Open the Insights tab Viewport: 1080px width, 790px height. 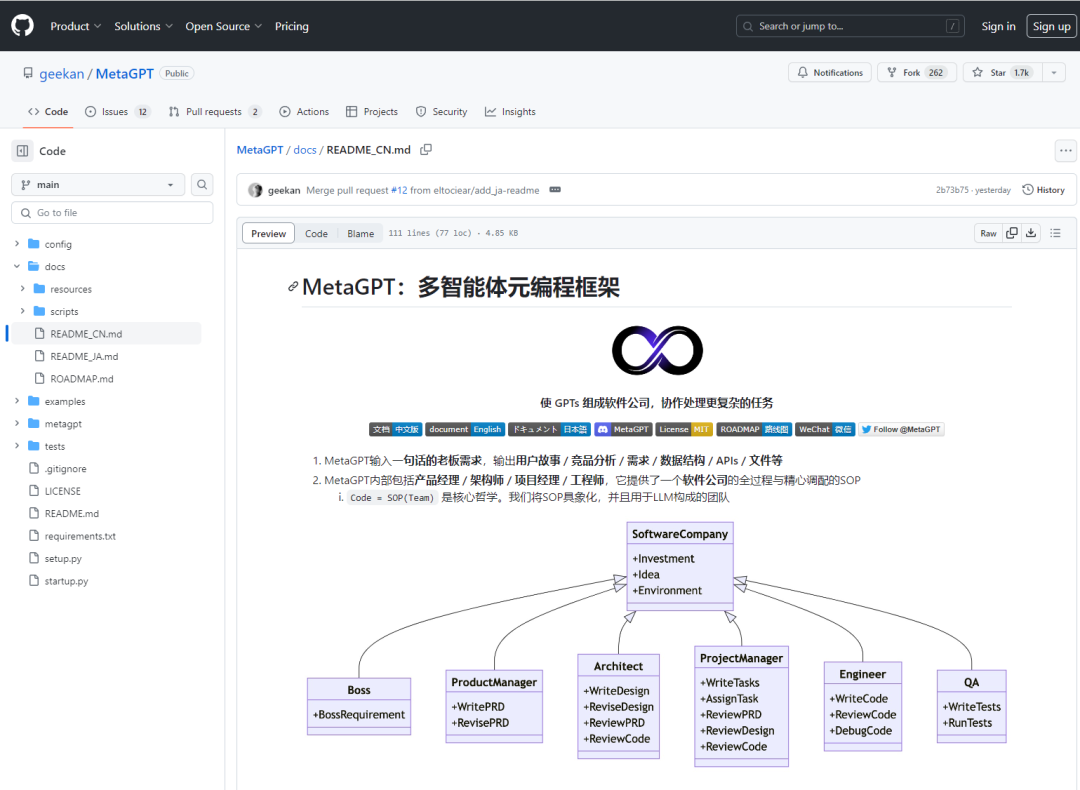[x=510, y=112]
